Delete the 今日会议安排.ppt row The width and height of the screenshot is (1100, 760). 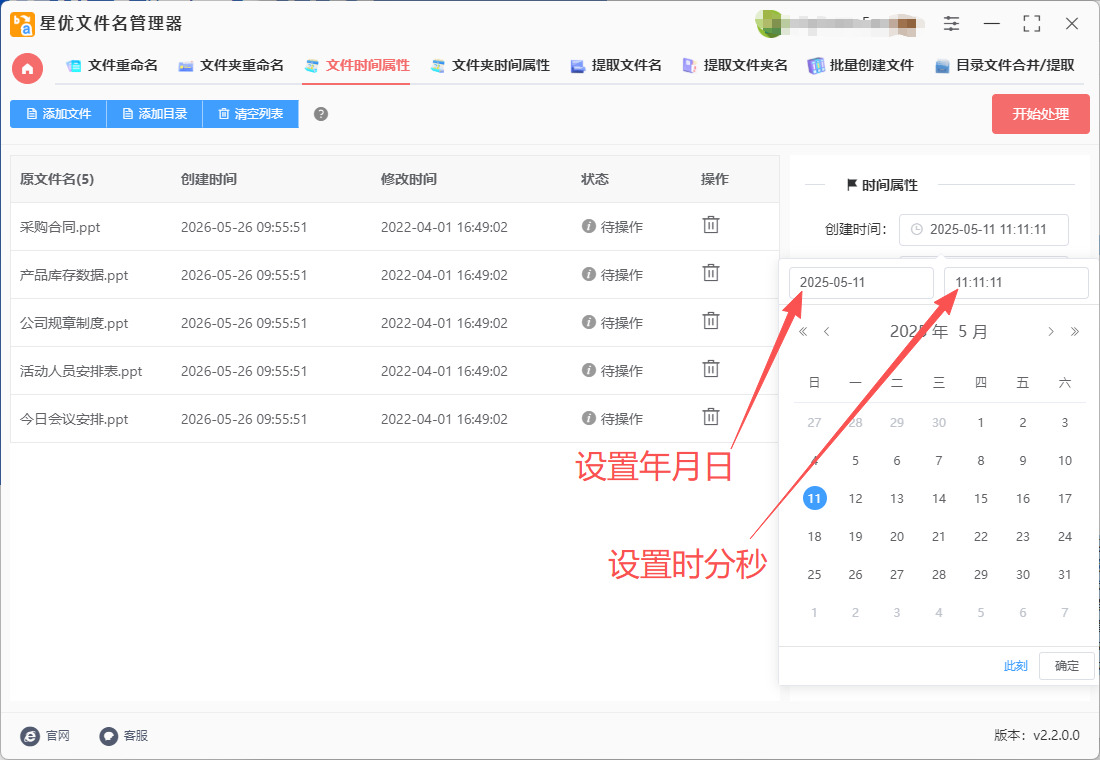pos(711,417)
